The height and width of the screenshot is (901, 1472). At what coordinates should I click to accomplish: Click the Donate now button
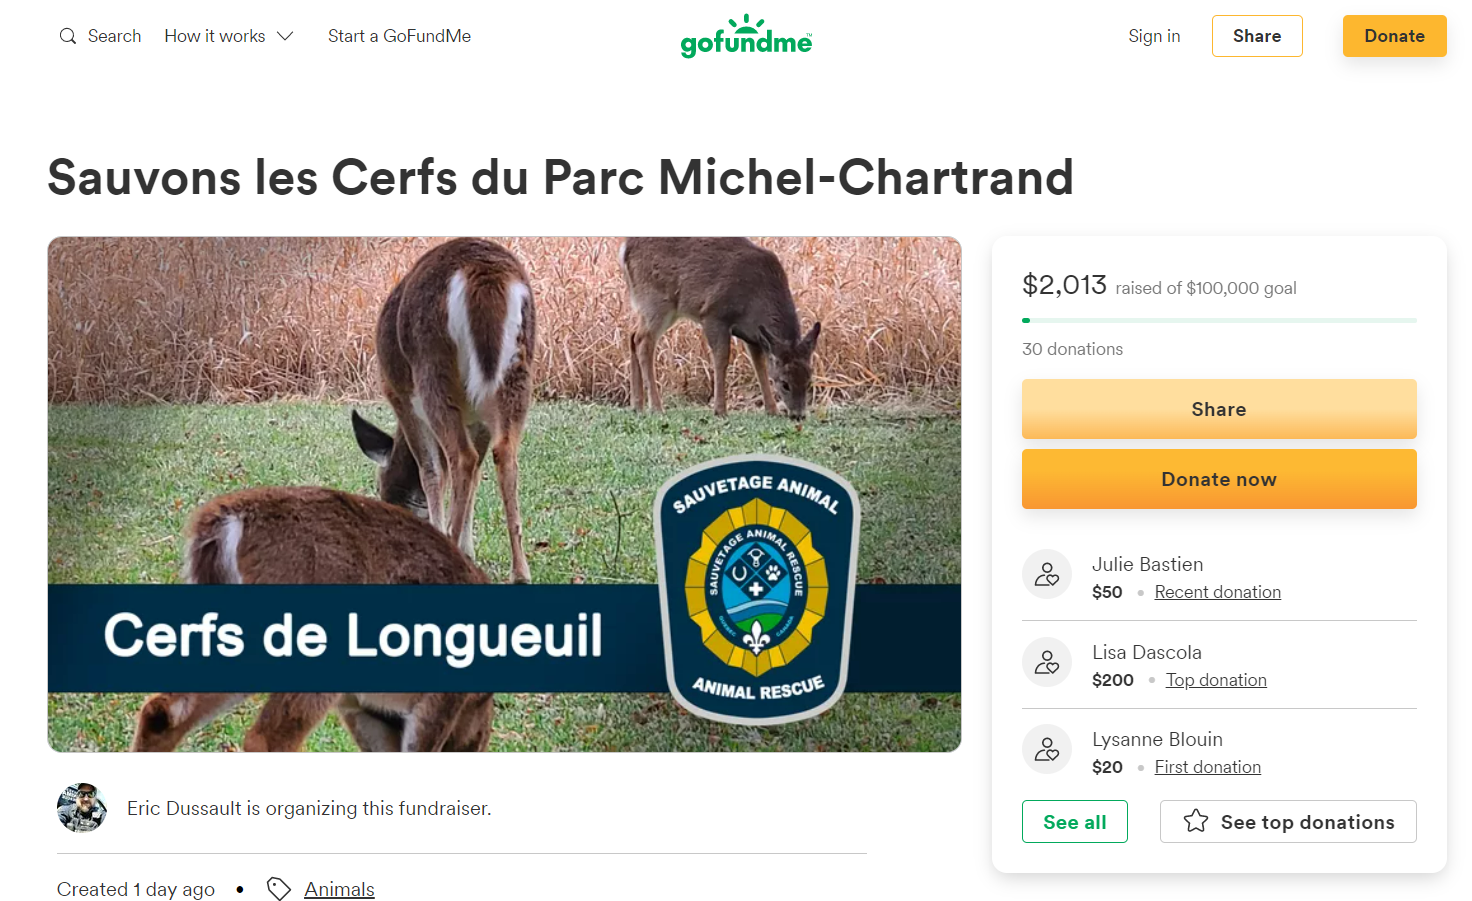[1219, 479]
